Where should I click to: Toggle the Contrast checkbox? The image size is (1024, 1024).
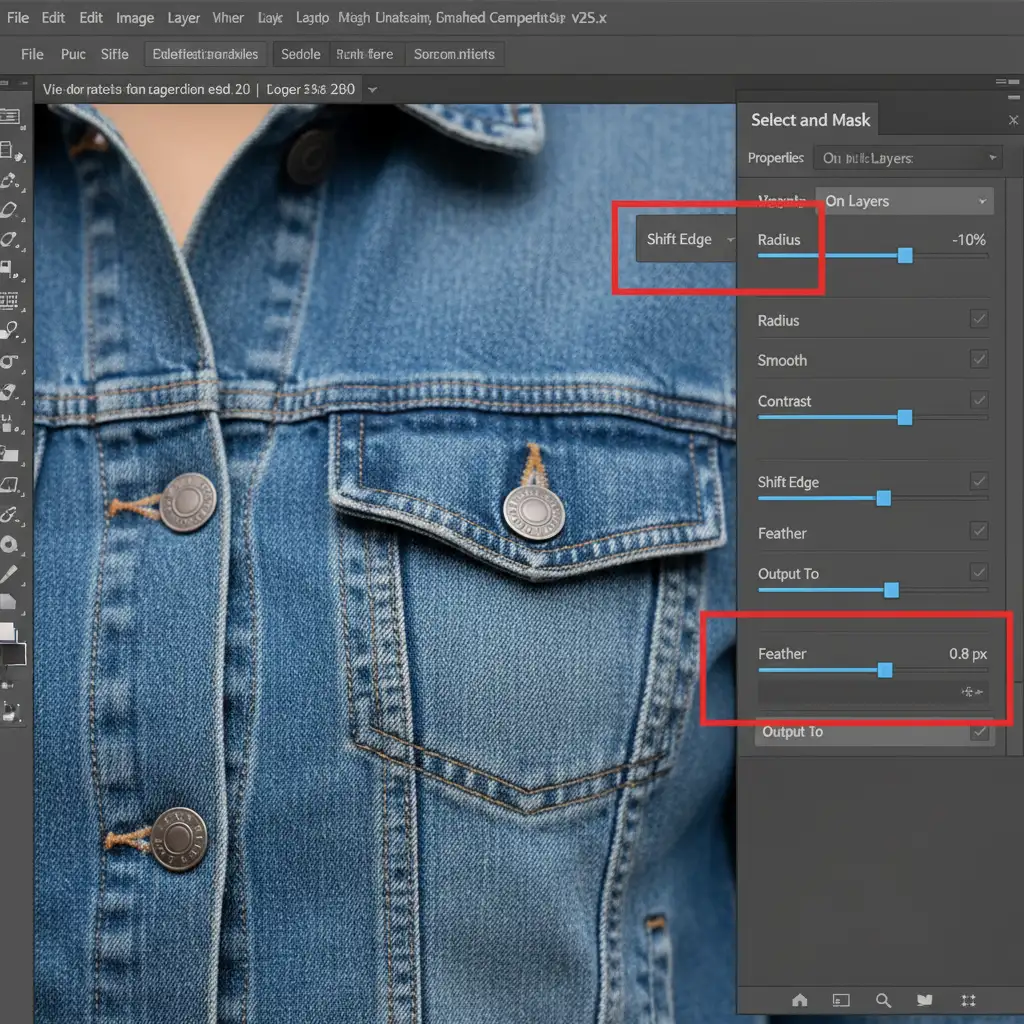pos(979,401)
